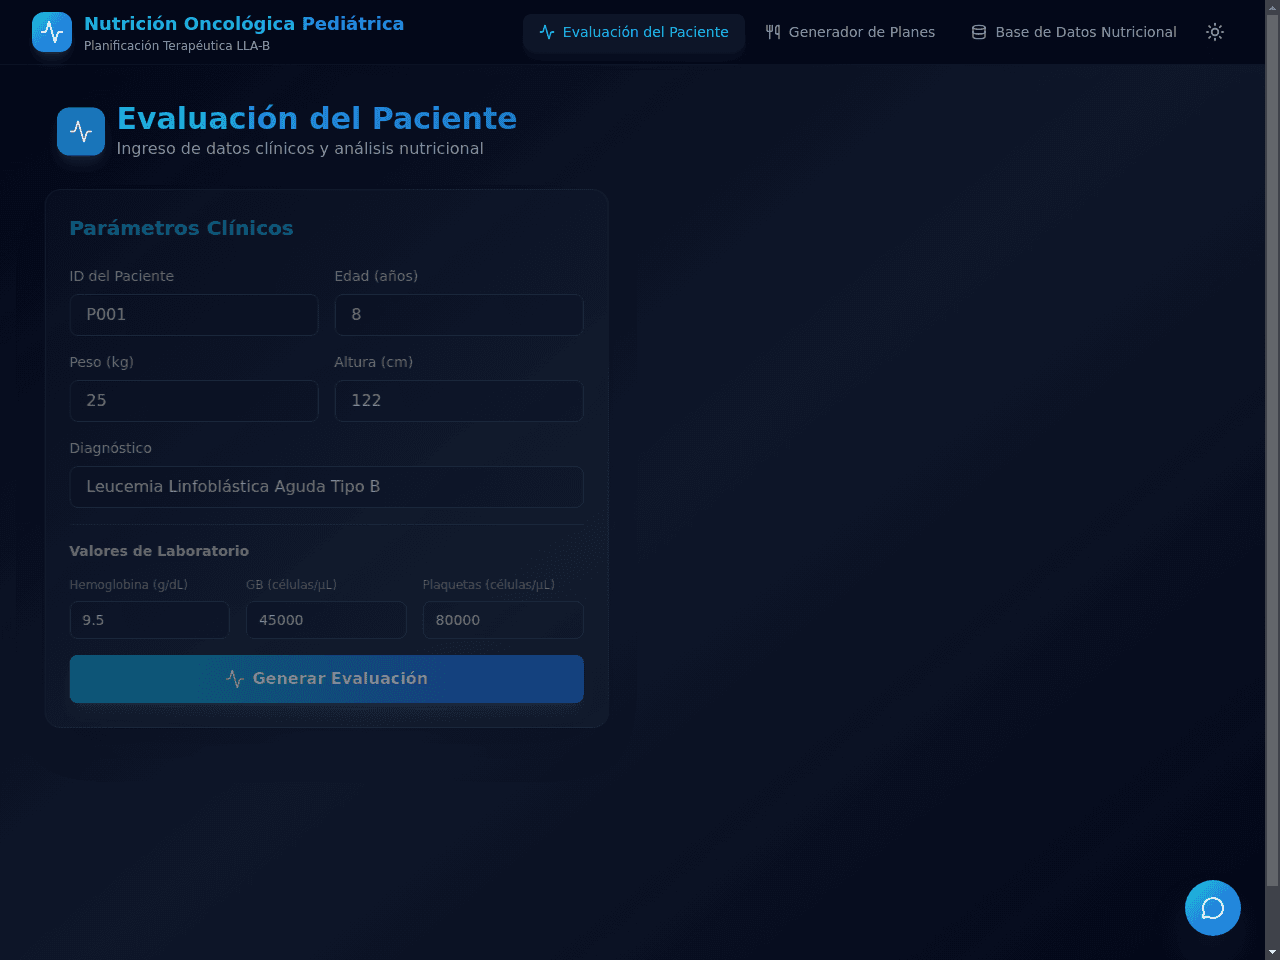Viewport: 1280px width, 960px height.
Task: Click the Nutrición Oncológica Pediátrica title
Action: (x=244, y=23)
